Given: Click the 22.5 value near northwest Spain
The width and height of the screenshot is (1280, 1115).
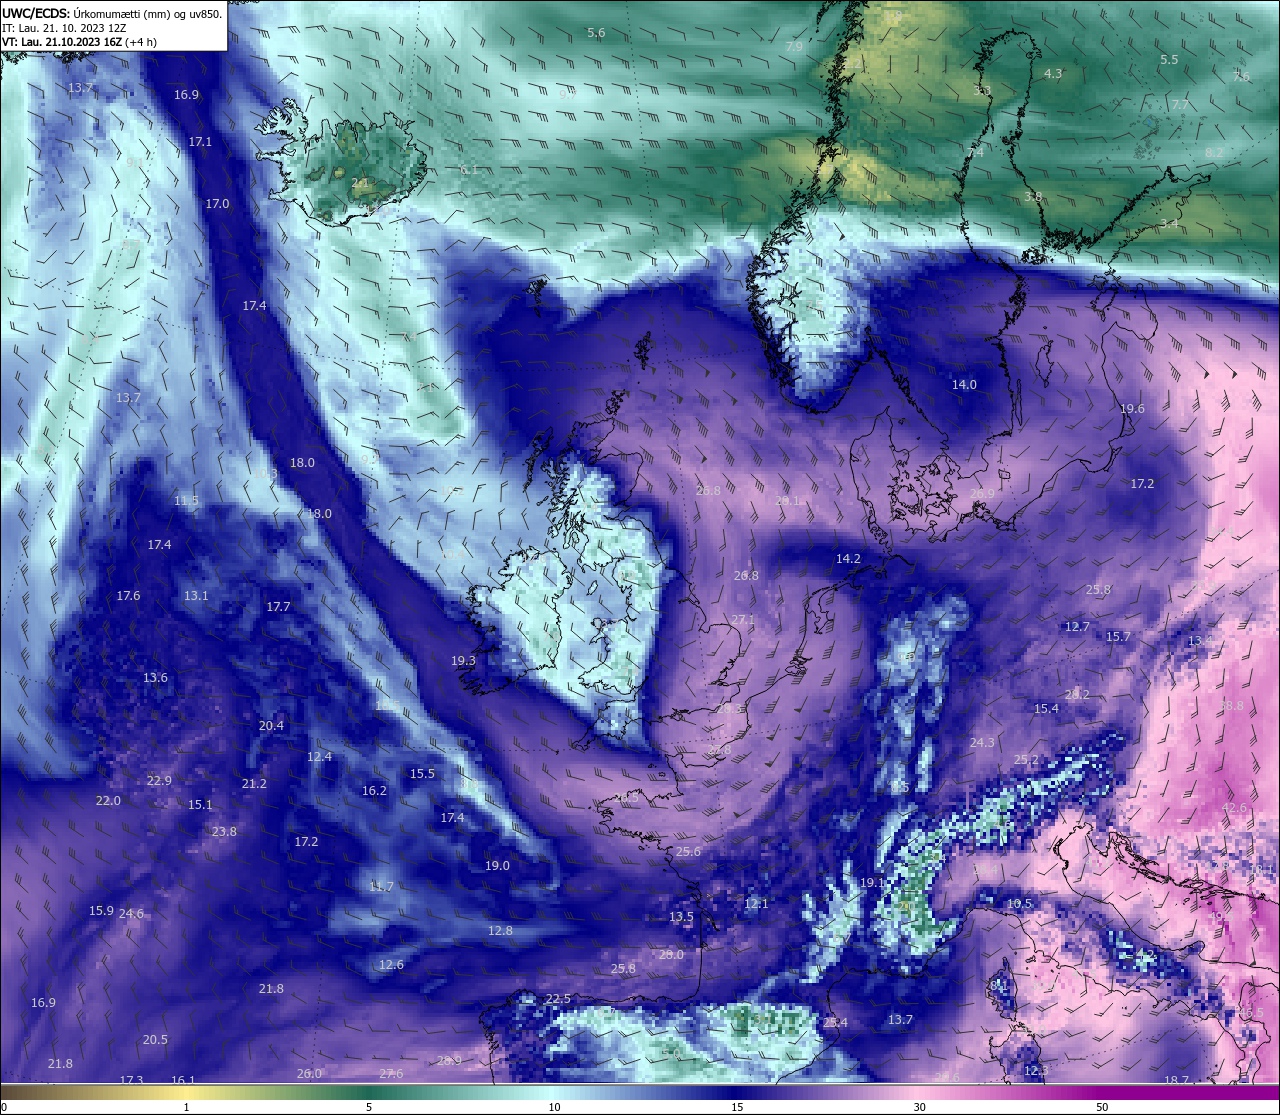Looking at the screenshot, I should pyautogui.click(x=558, y=998).
